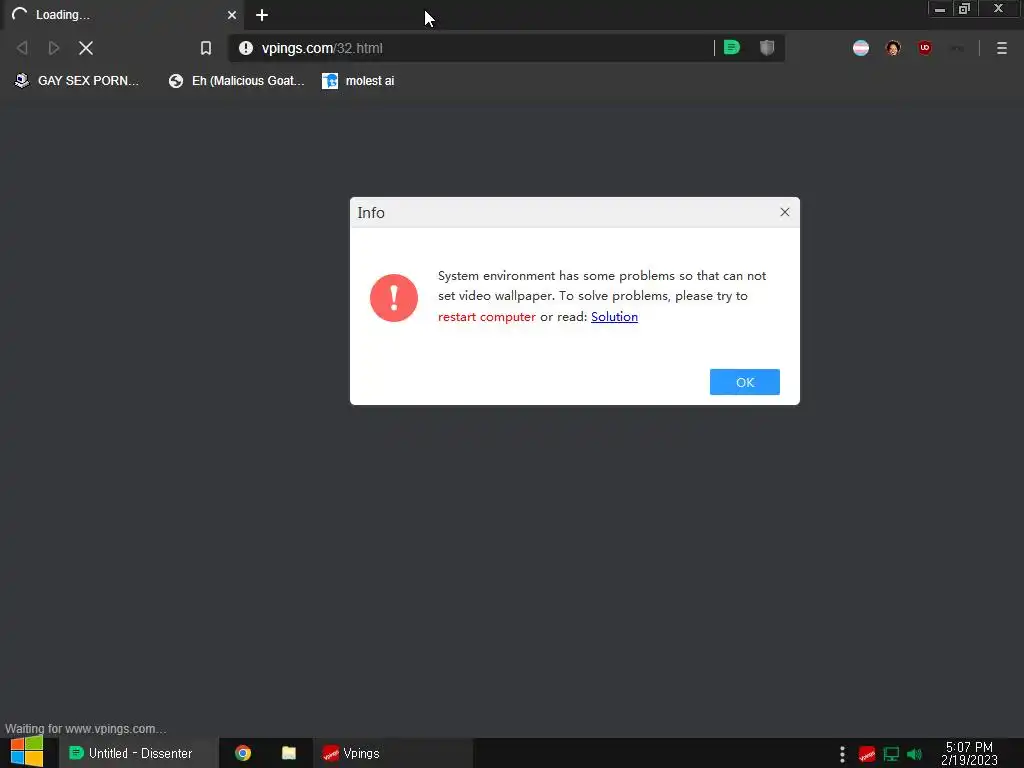This screenshot has width=1024, height=768.
Task: Open the volume speaker tray icon
Action: click(914, 754)
